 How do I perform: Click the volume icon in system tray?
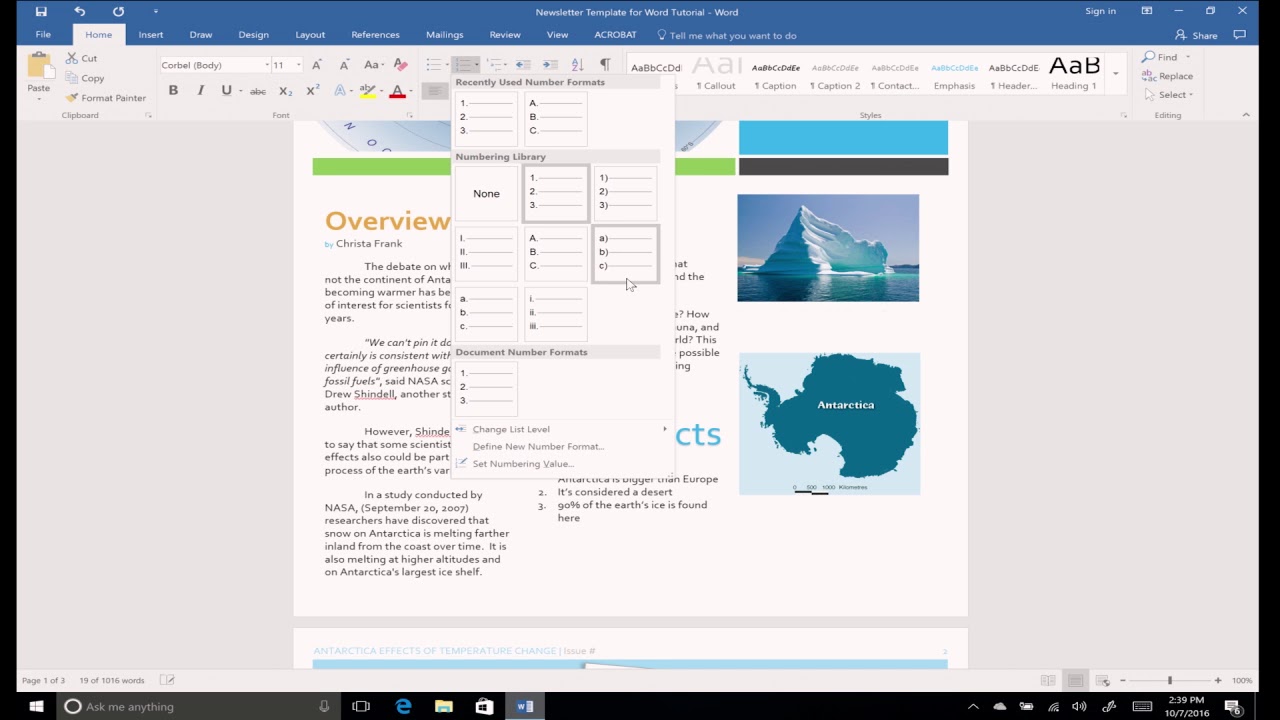click(x=1079, y=706)
